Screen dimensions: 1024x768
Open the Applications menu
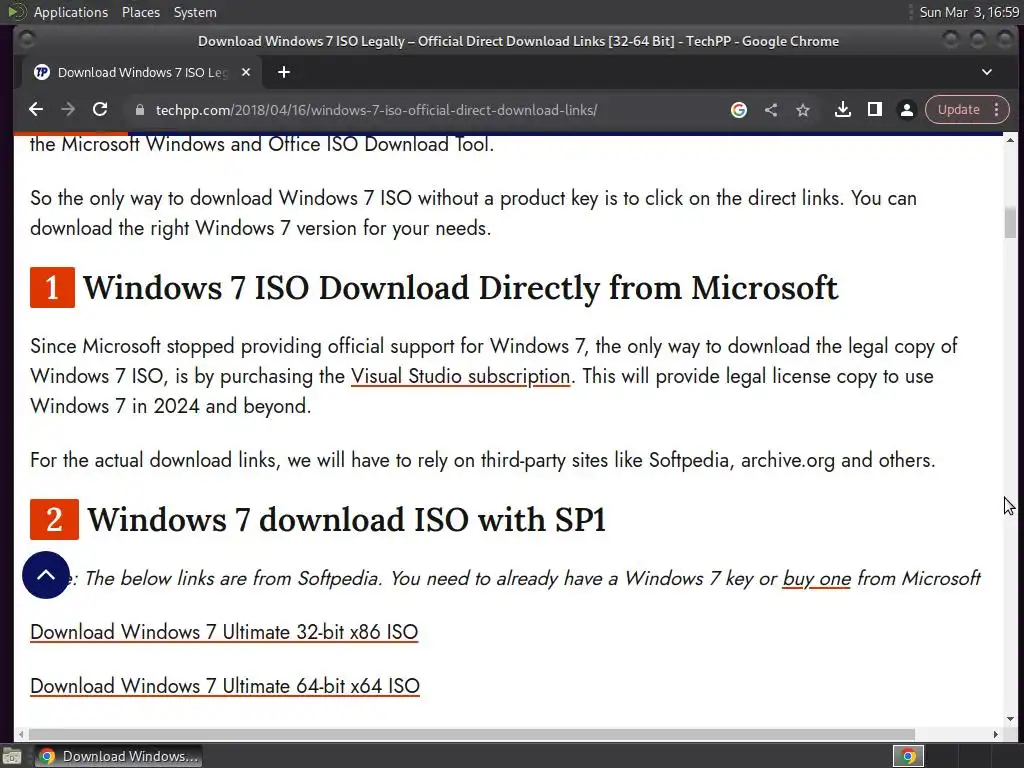[x=71, y=12]
